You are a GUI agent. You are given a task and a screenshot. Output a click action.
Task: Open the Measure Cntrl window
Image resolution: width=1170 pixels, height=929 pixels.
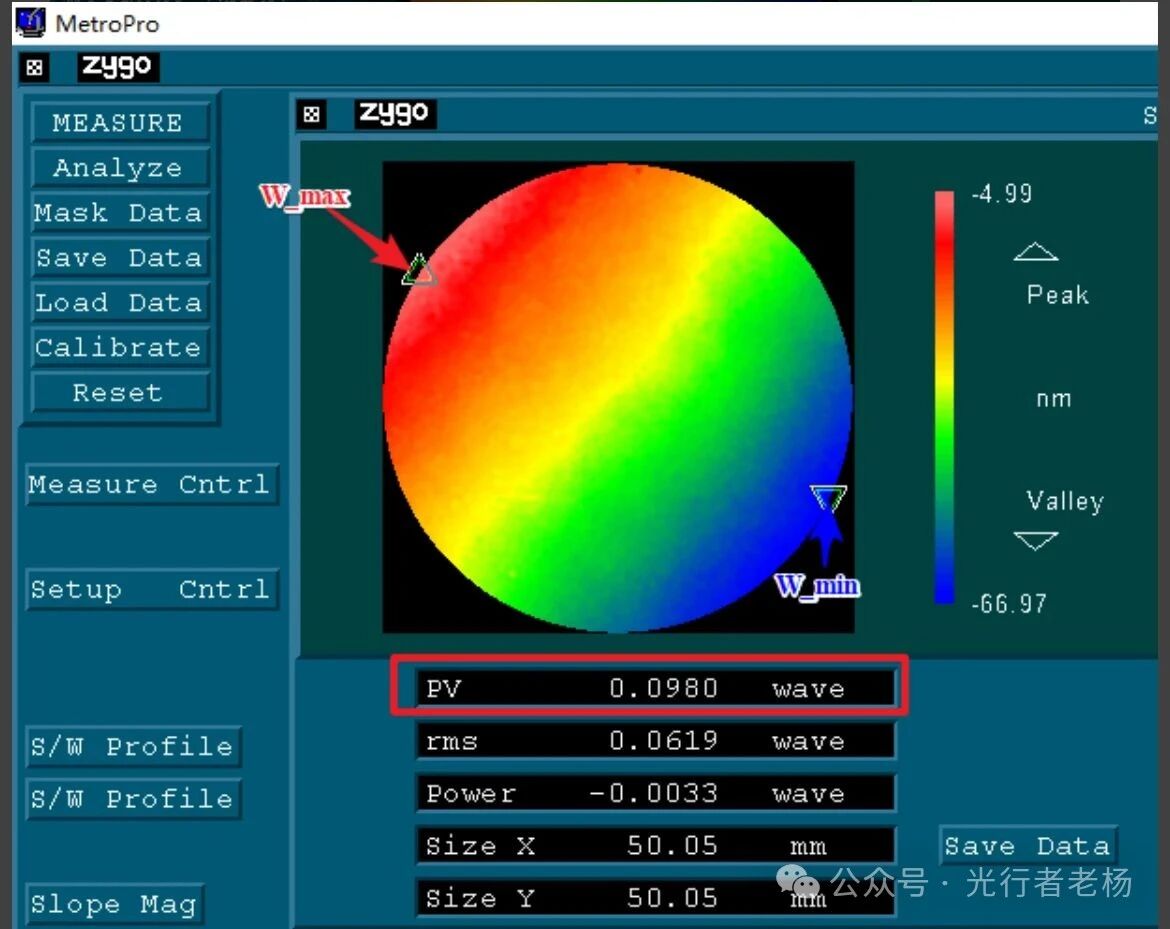(149, 485)
